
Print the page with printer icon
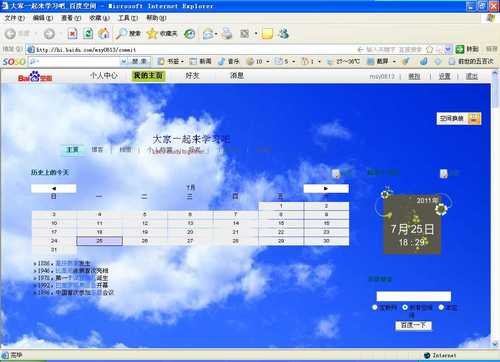point(228,34)
